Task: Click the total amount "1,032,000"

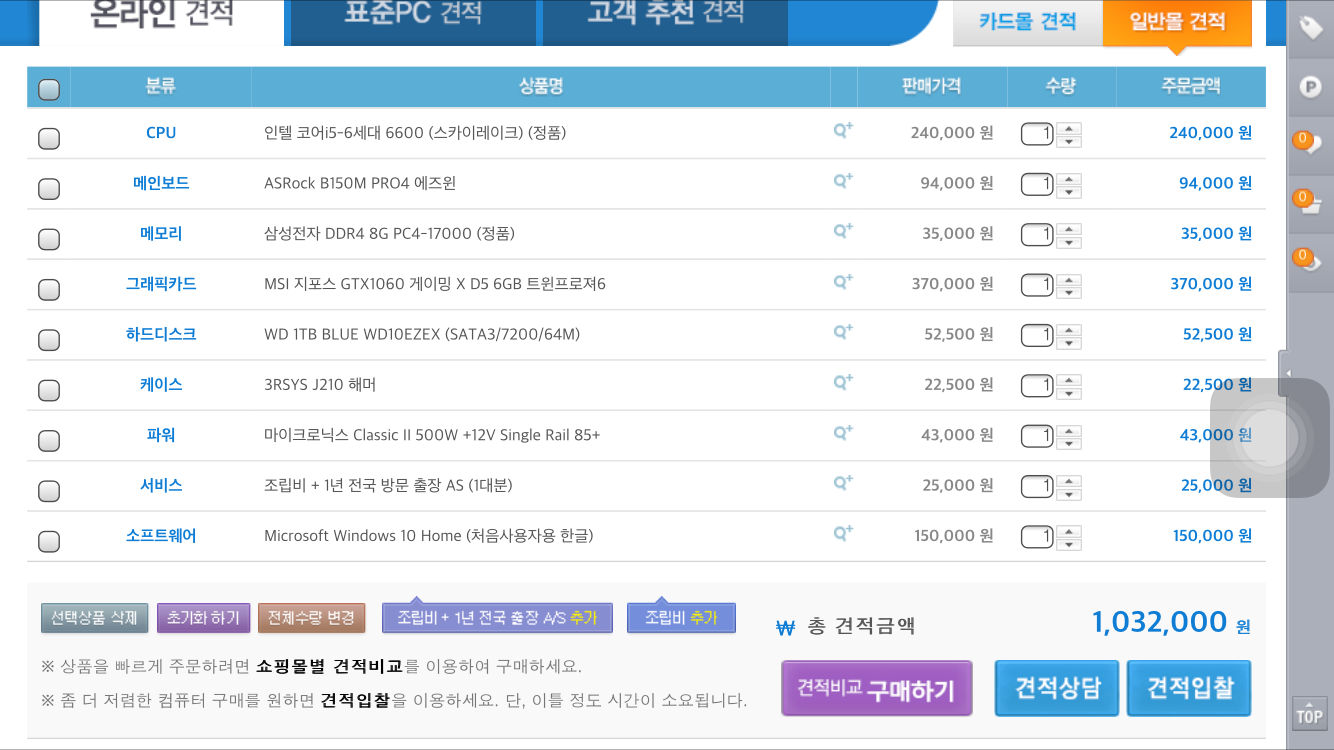Action: [x=1159, y=622]
